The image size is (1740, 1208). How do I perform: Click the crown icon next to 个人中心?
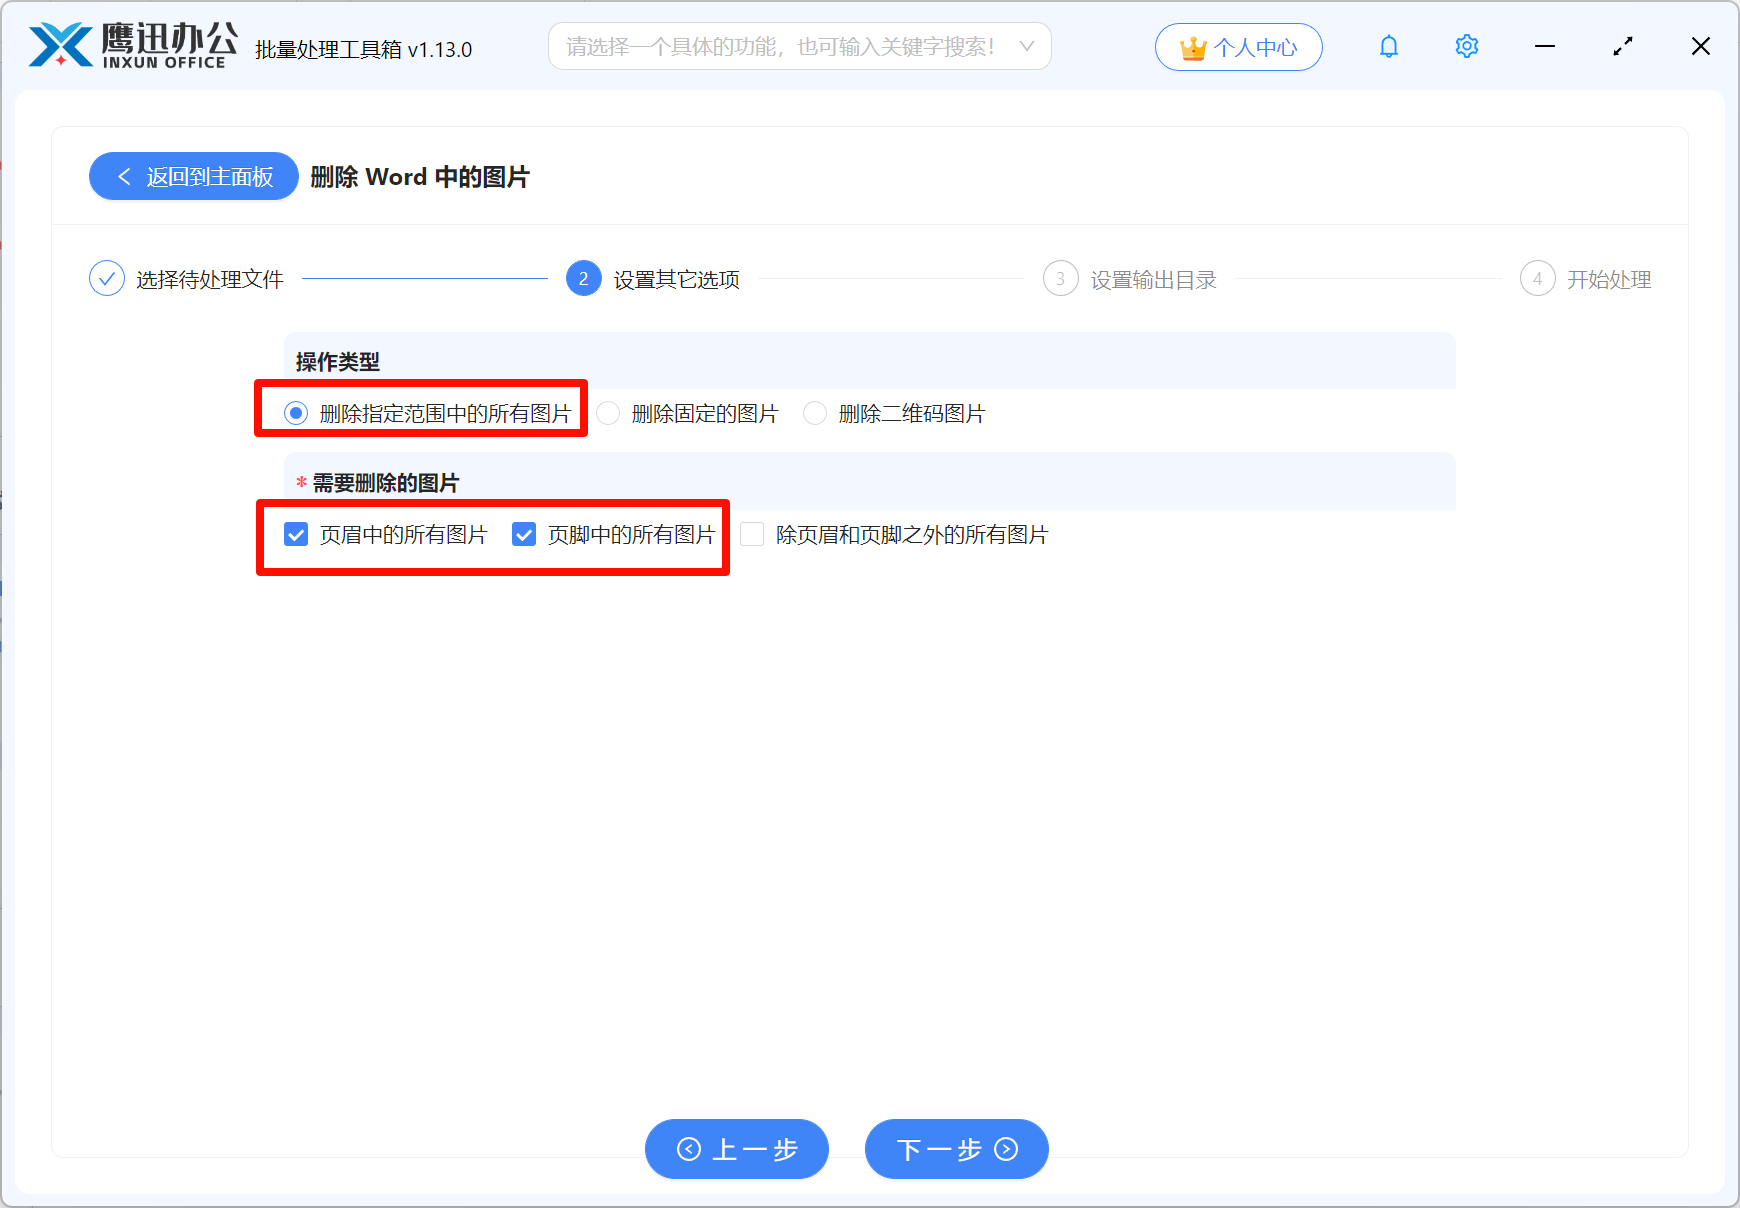pos(1192,46)
